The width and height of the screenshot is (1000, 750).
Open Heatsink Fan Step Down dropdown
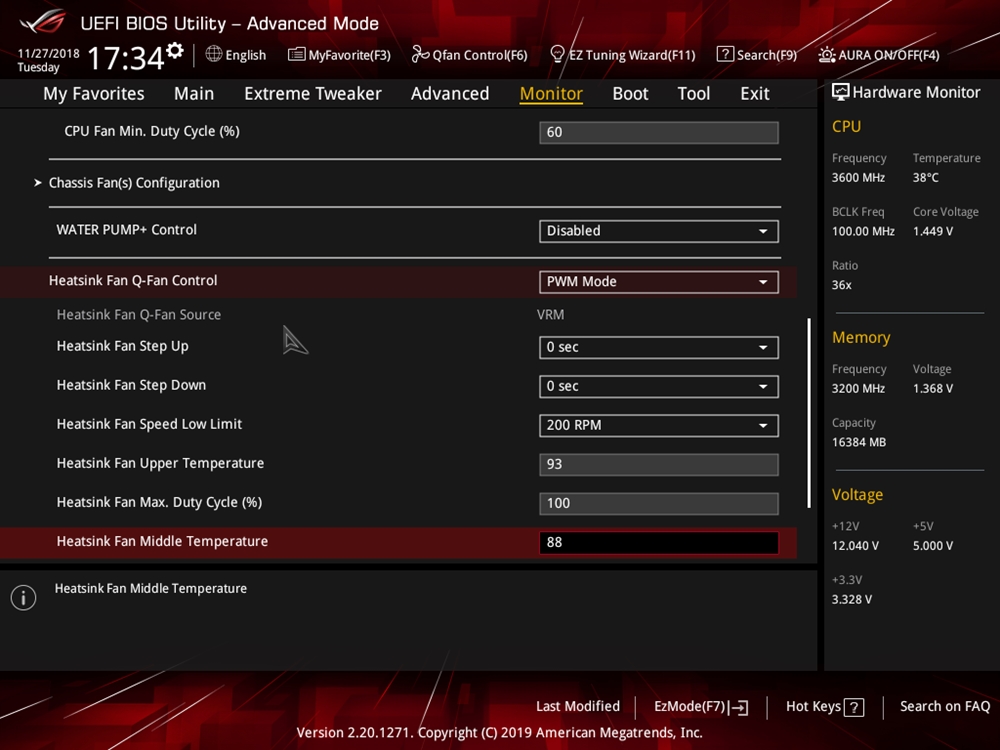pyautogui.click(x=659, y=386)
